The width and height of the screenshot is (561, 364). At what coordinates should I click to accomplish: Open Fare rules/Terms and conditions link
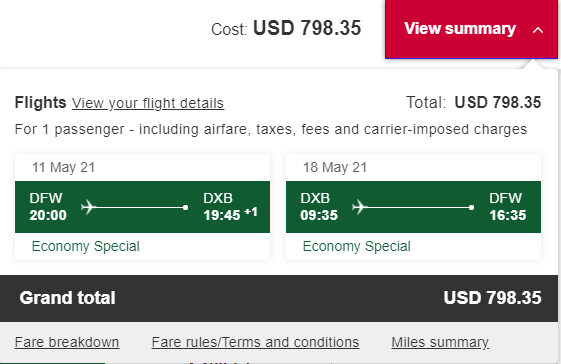(x=255, y=342)
